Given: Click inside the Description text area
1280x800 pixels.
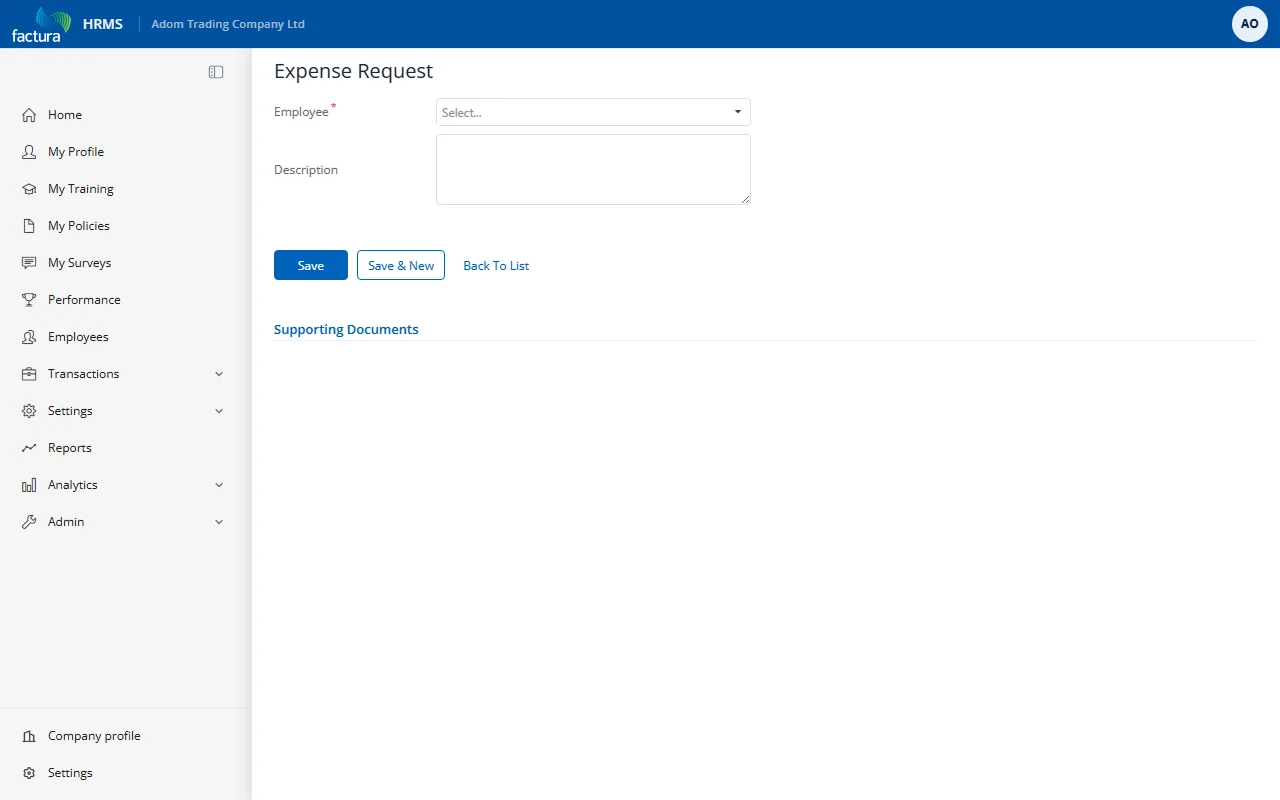Looking at the screenshot, I should tap(593, 169).
